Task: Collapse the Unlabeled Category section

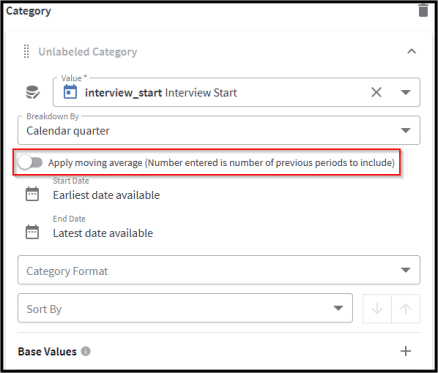Action: (x=412, y=51)
